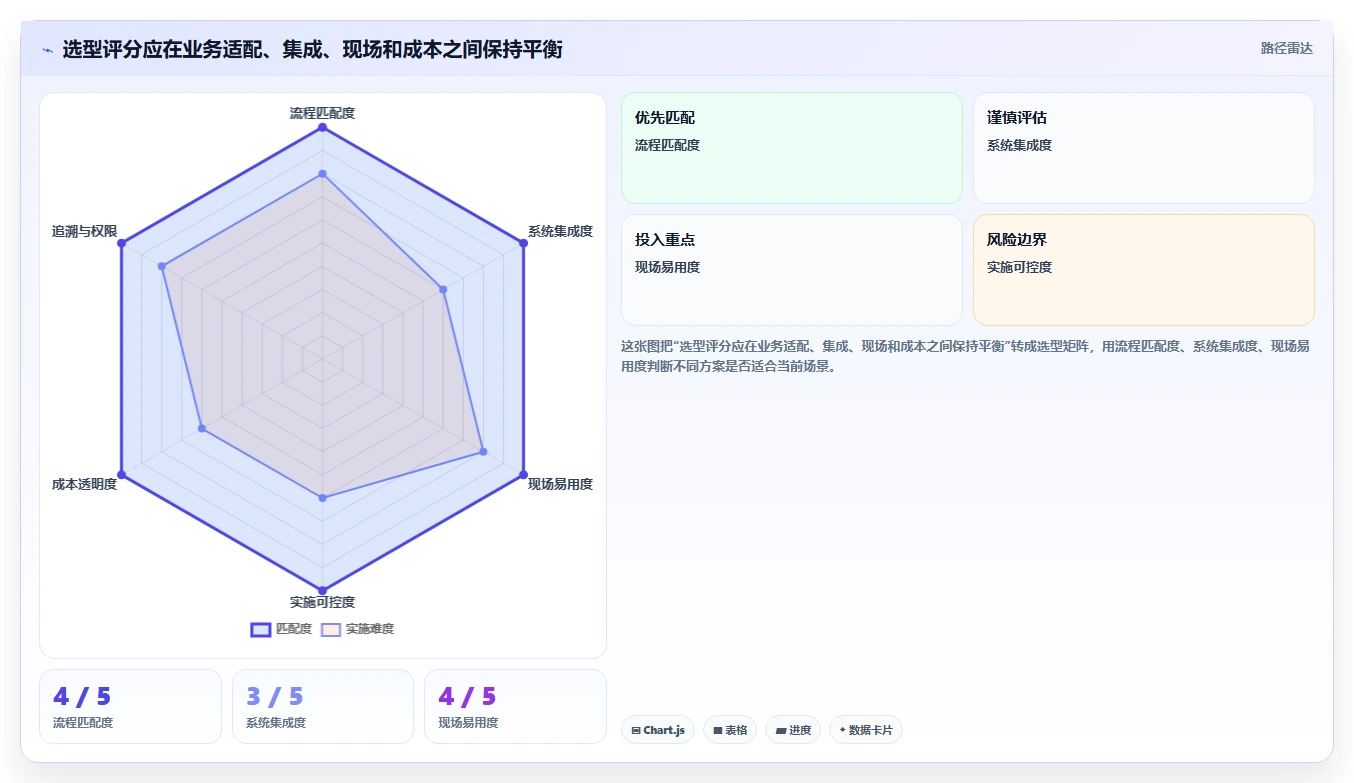This screenshot has width=1354, height=783.
Task: Click the 实施可控度 radar axis label
Action: (322, 602)
